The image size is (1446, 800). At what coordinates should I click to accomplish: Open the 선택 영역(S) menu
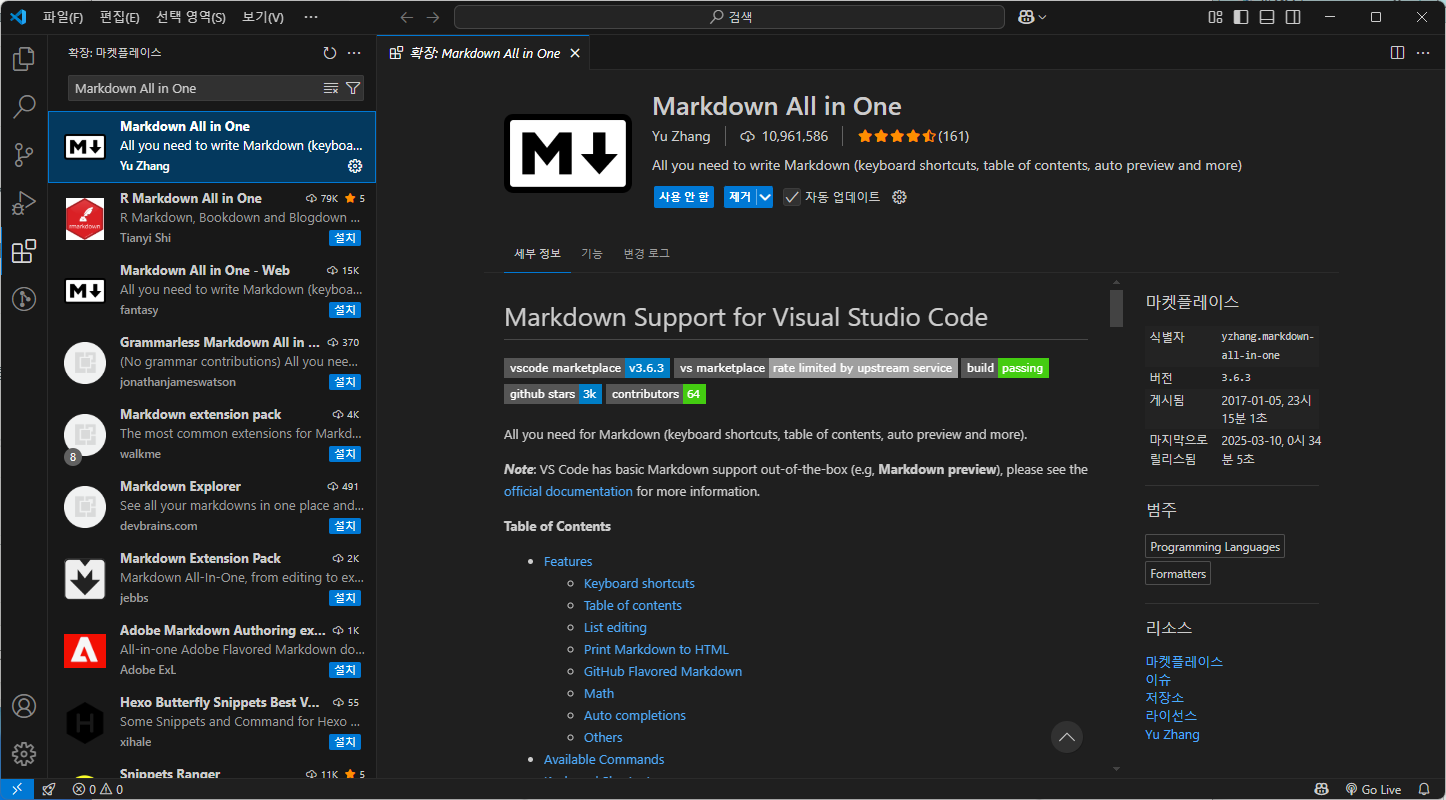[x=191, y=17]
